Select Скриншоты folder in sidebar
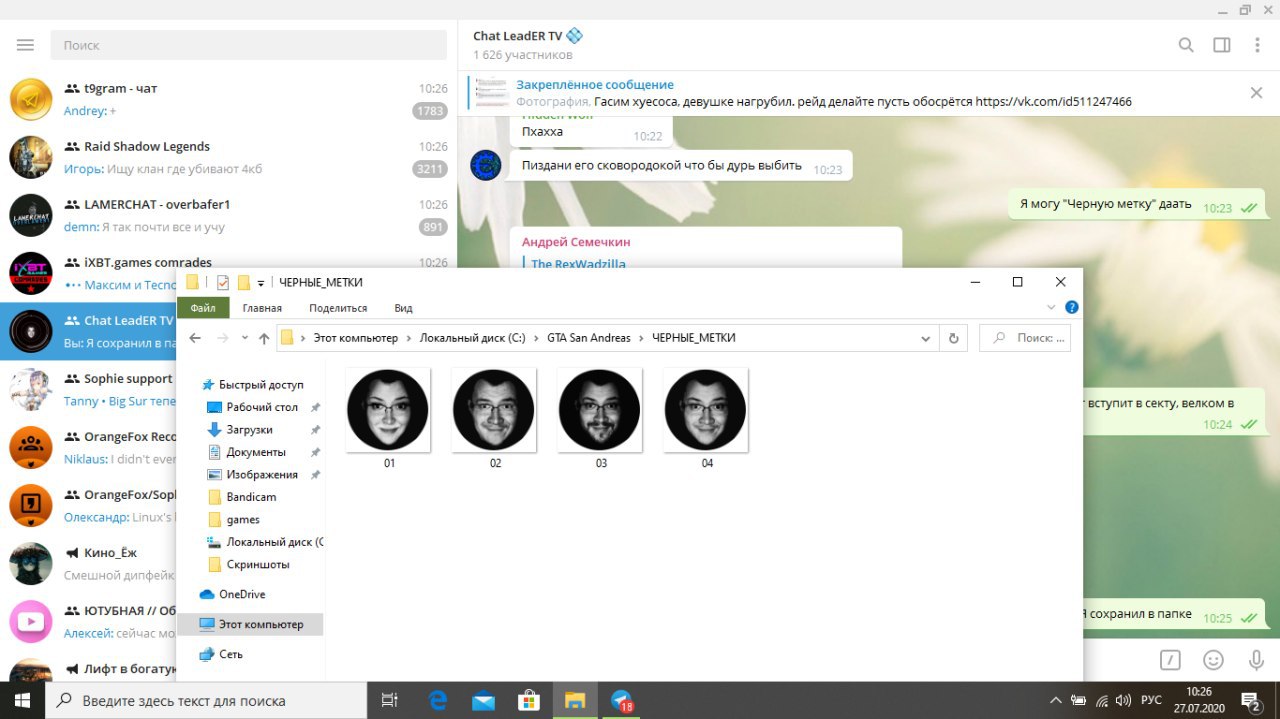1280x719 pixels. coord(258,564)
